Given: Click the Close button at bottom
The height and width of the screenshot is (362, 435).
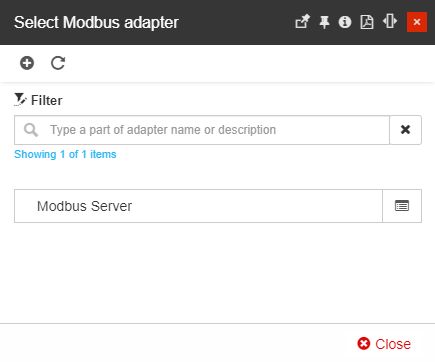Looking at the screenshot, I should pos(384,344).
